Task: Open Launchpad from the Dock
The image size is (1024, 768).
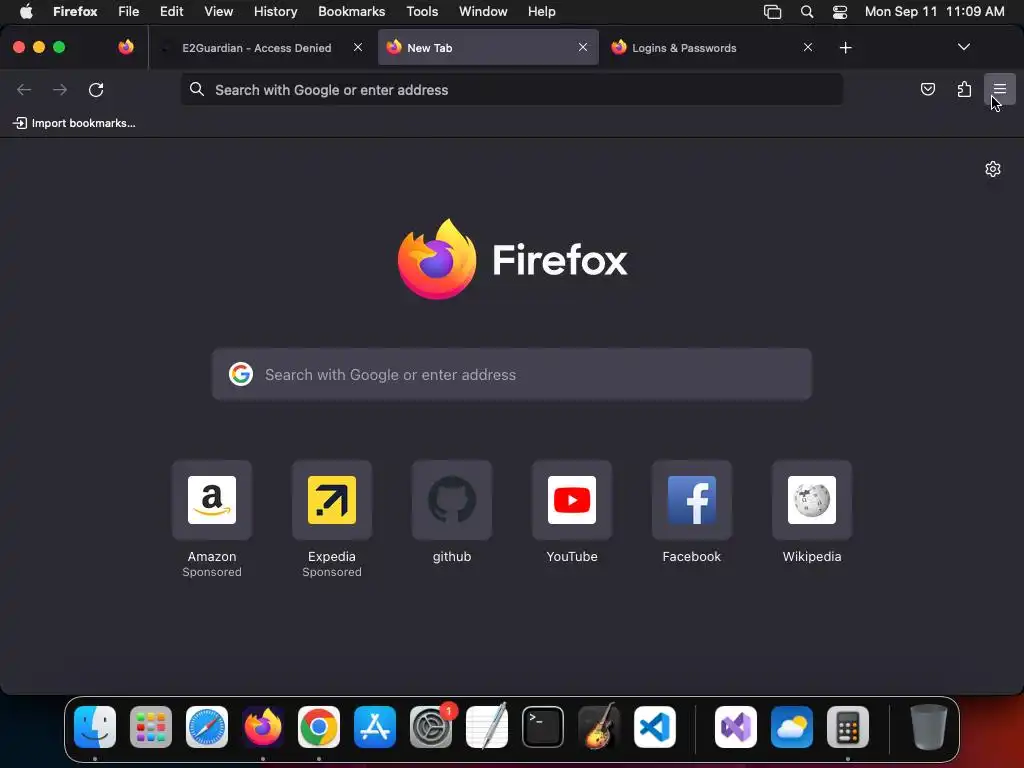Action: point(151,727)
